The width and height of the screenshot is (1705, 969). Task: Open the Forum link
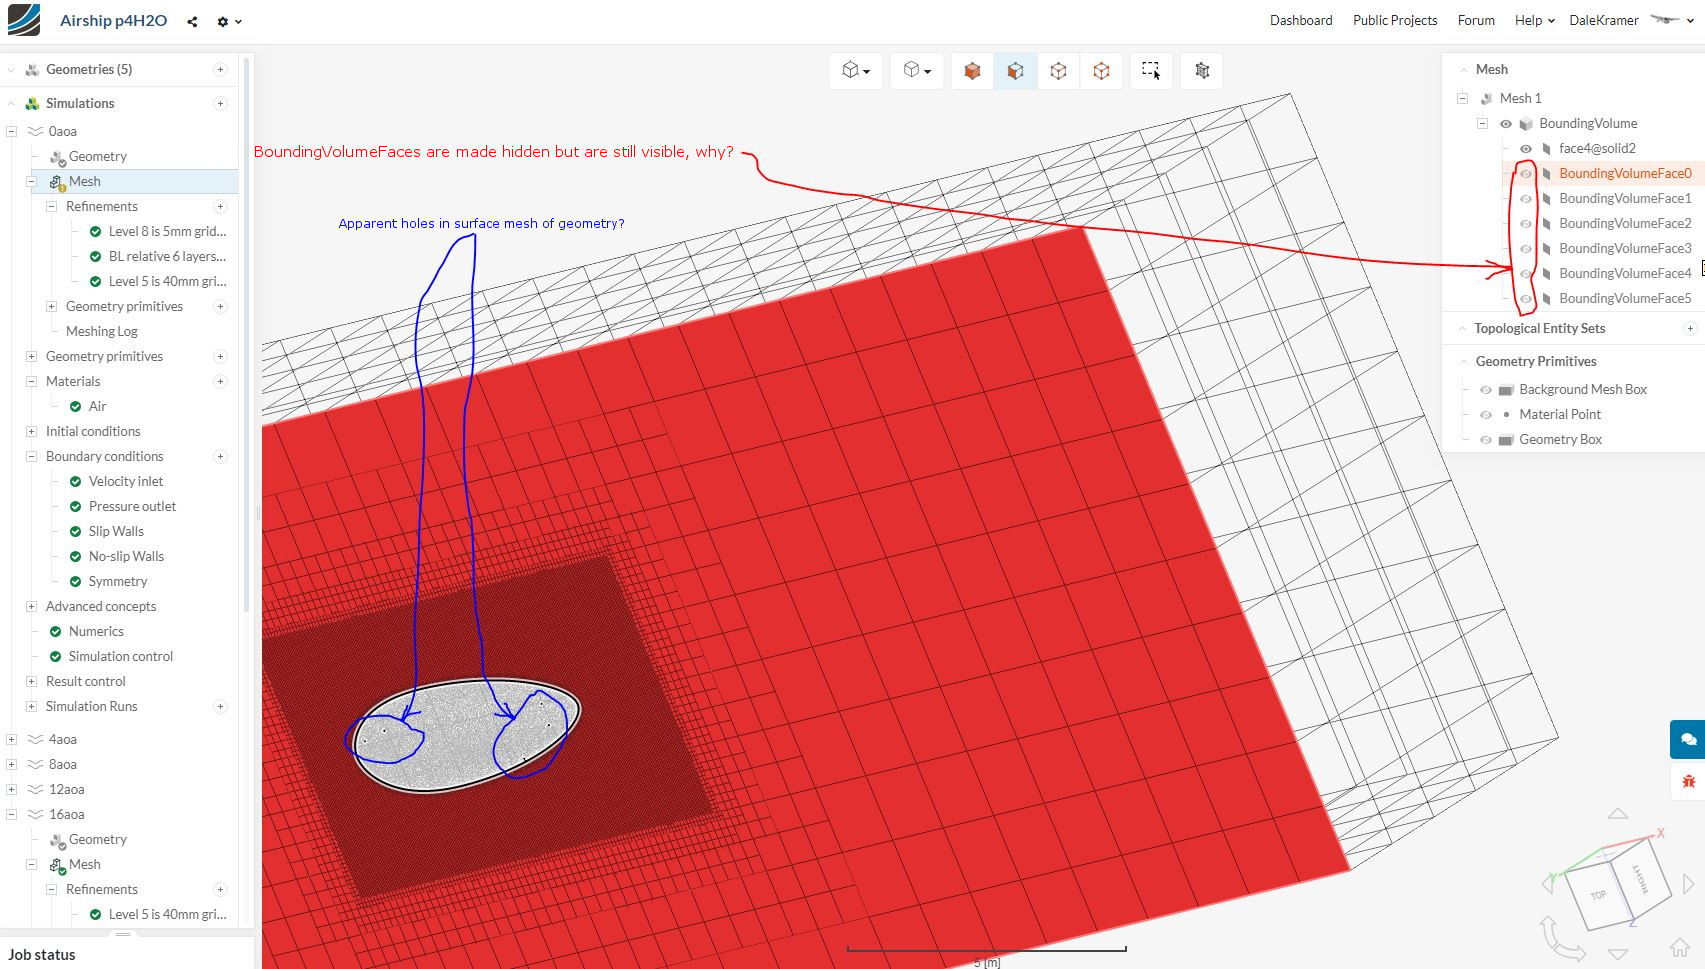(1475, 20)
